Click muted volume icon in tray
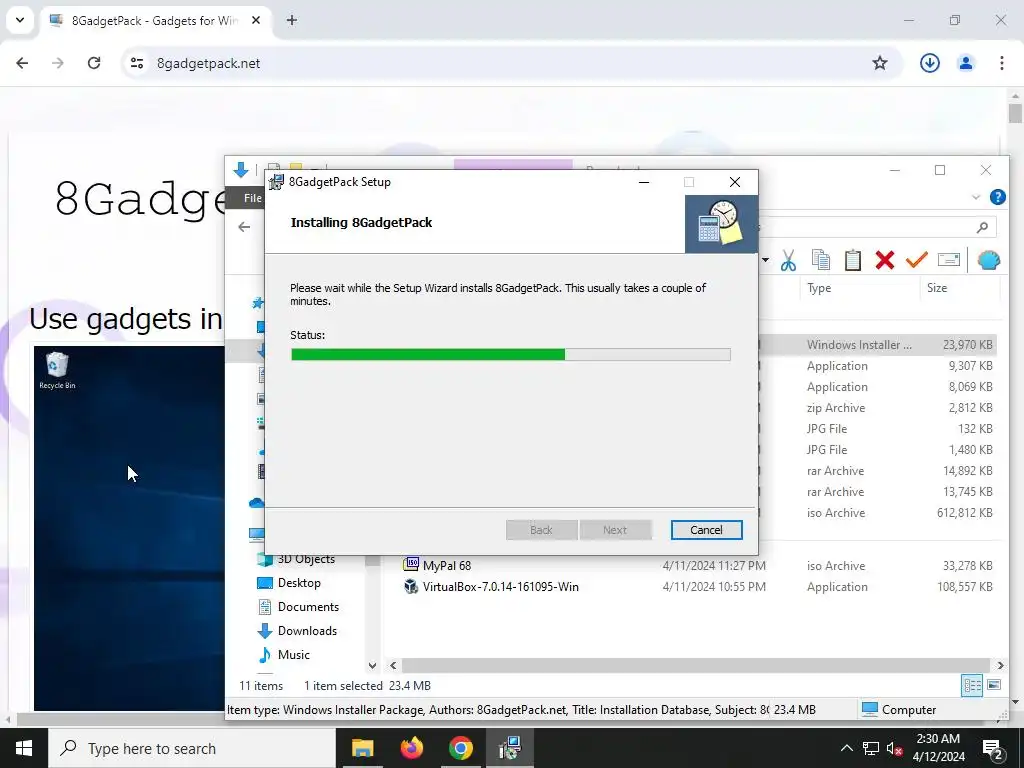The image size is (1024, 768). click(x=895, y=748)
